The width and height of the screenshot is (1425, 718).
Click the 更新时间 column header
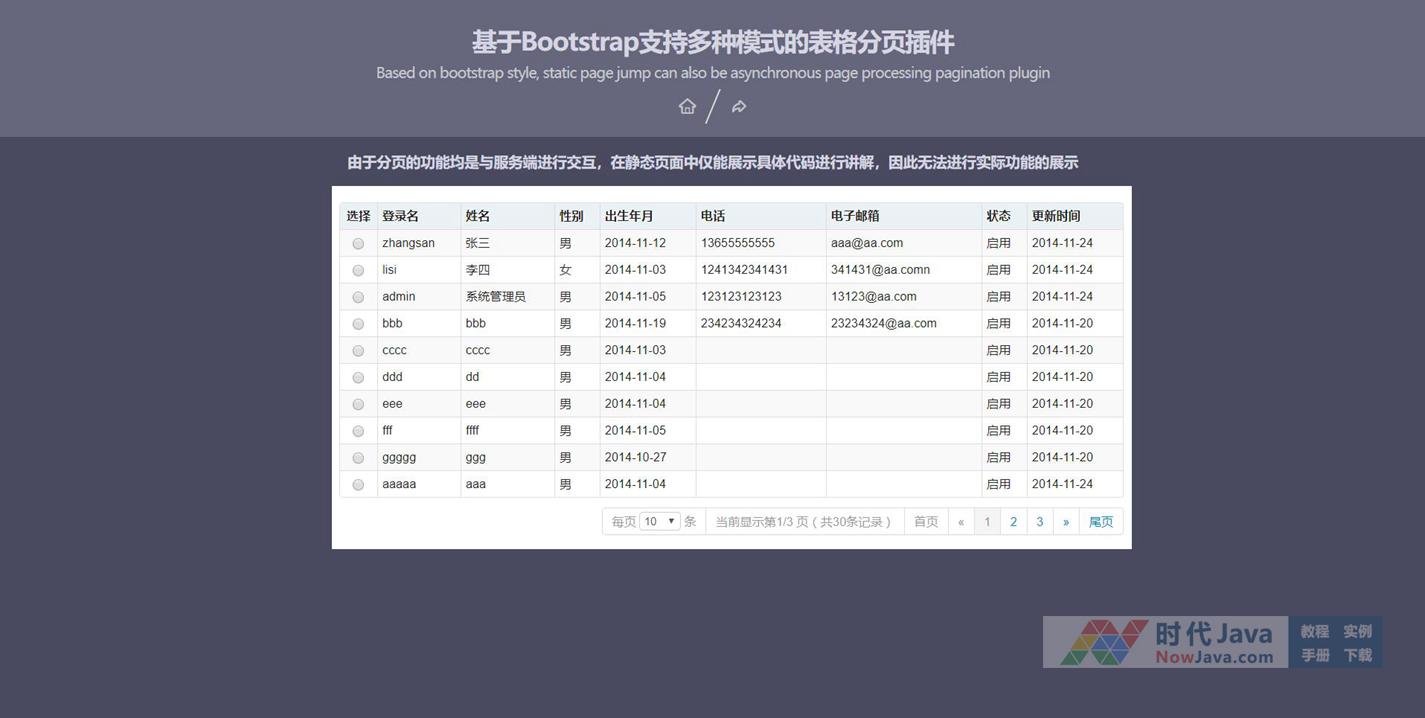[x=1056, y=216]
